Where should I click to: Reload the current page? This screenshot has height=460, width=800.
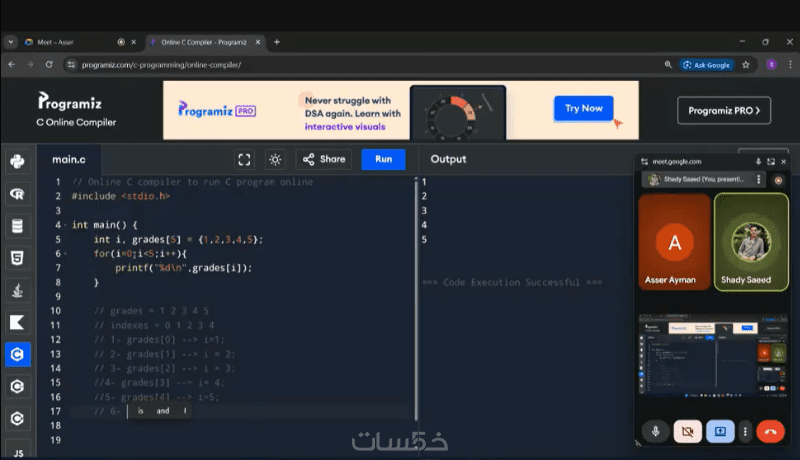pos(49,65)
